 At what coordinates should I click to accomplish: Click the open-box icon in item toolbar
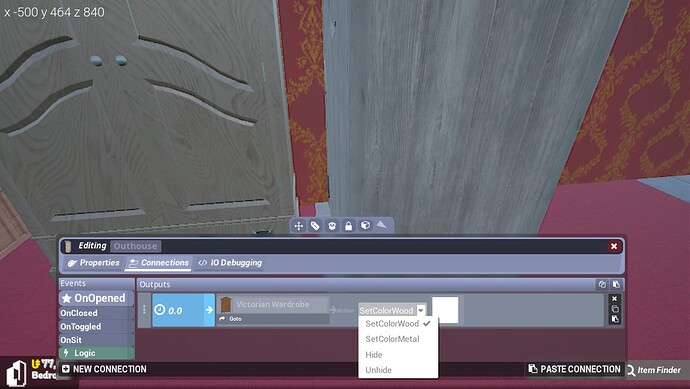(332, 226)
